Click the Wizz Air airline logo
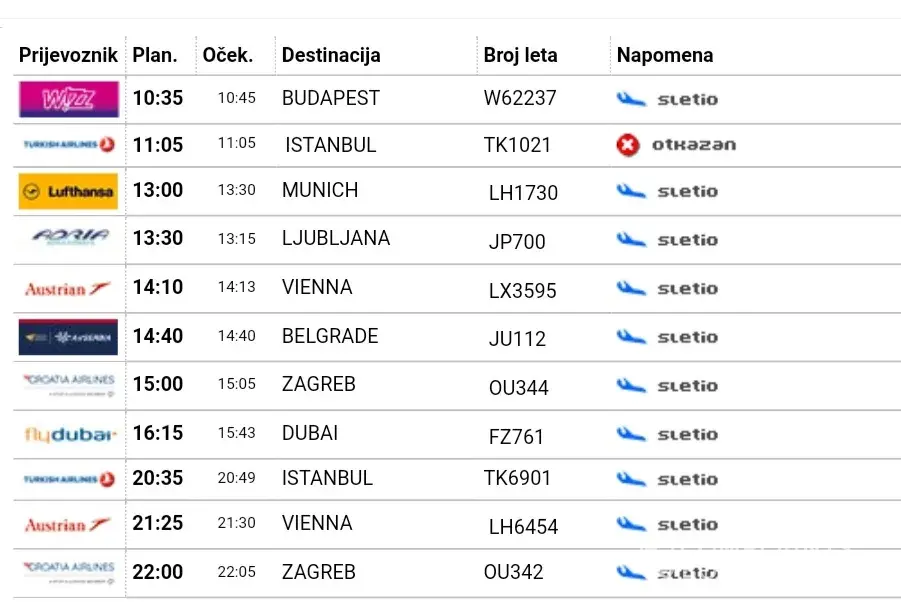The height and width of the screenshot is (602, 901). click(68, 99)
